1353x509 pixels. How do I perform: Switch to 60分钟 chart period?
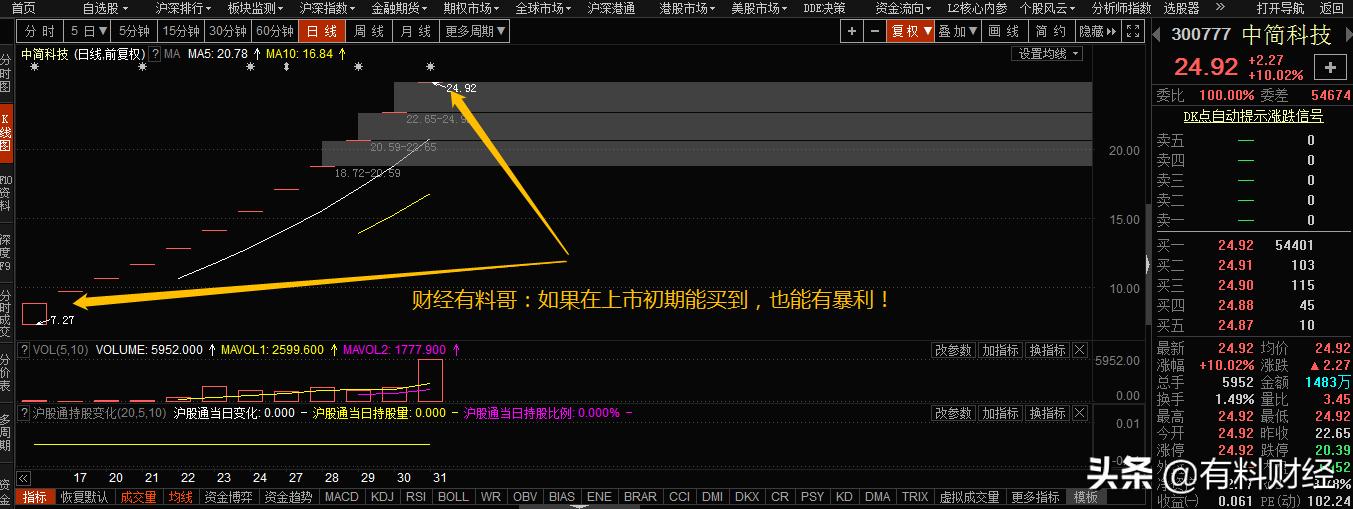click(x=275, y=31)
